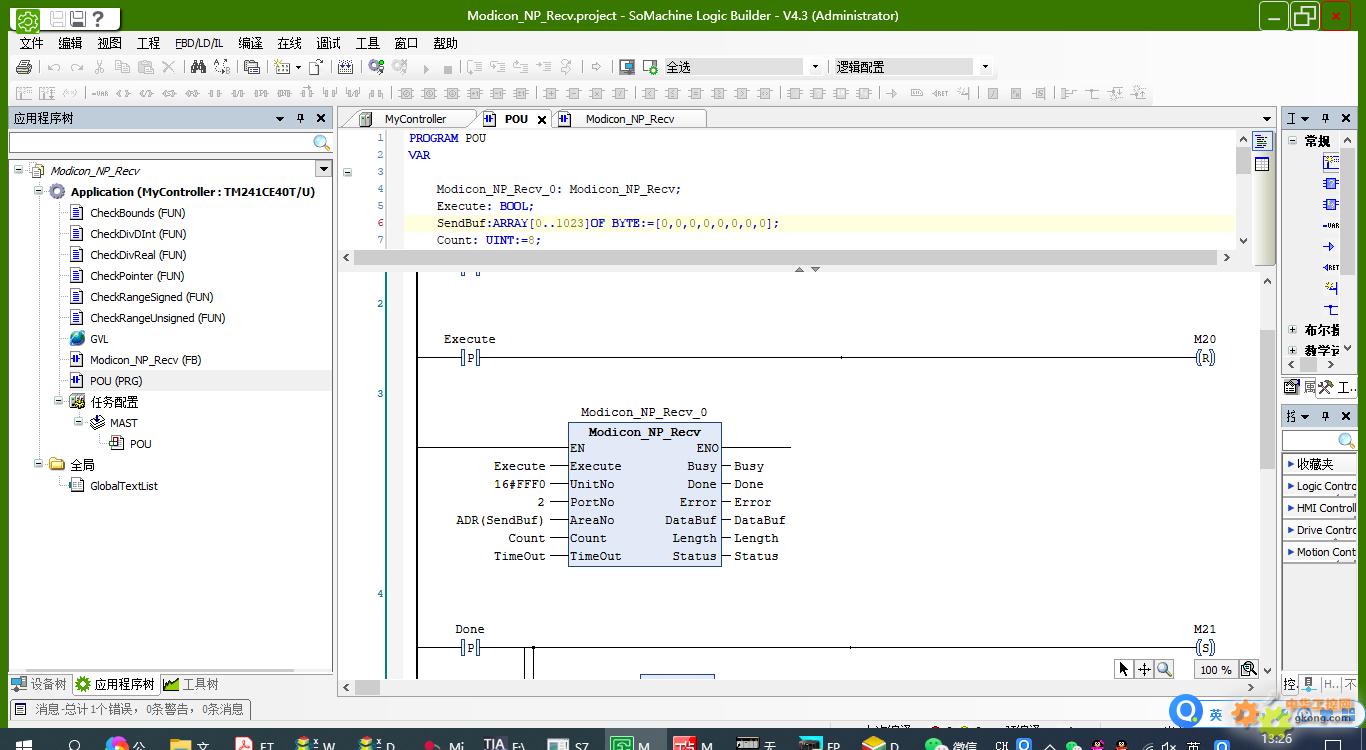Pin the 应用程序树 panel

[x=300, y=118]
